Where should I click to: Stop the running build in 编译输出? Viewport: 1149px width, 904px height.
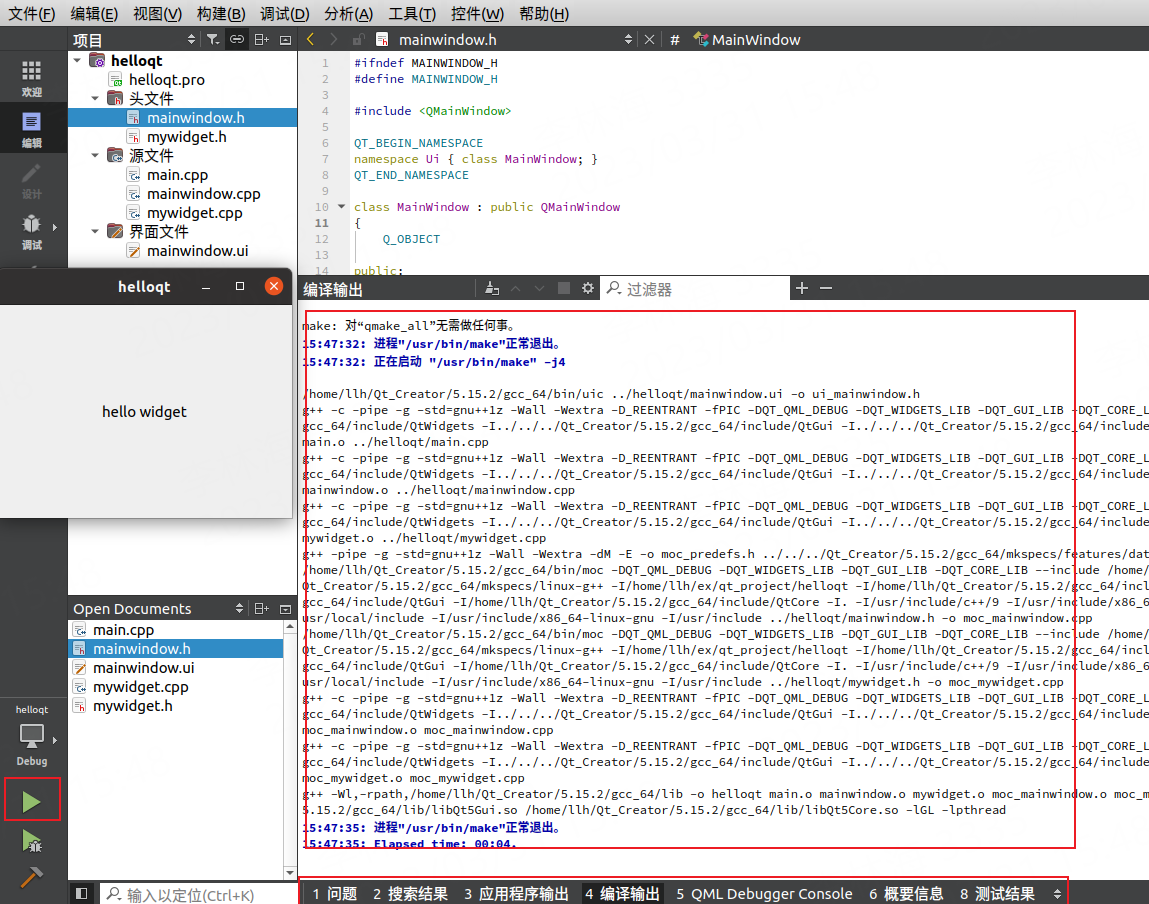click(564, 289)
